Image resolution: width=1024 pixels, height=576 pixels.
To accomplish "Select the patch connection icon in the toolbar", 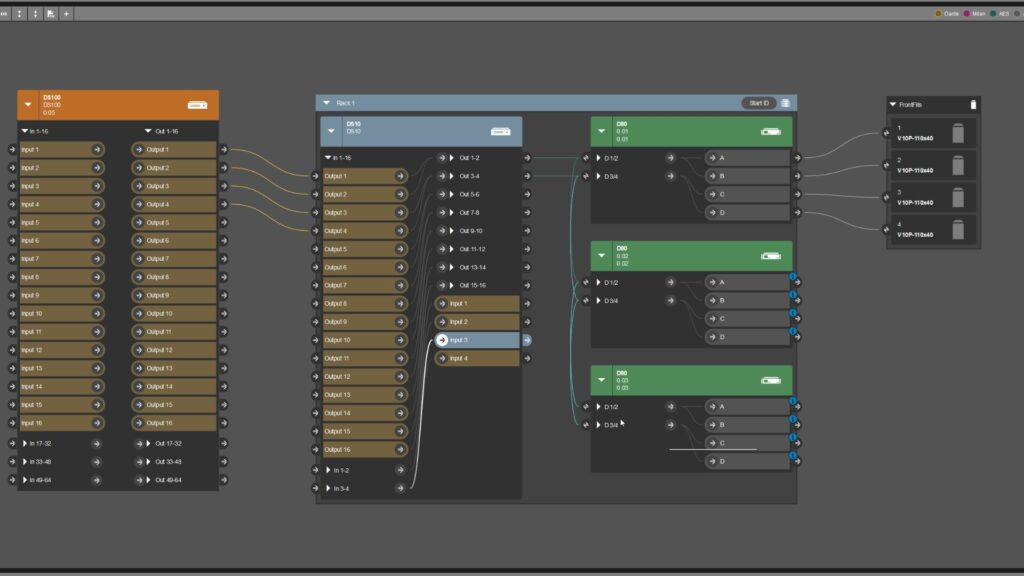I will [x=5, y=13].
